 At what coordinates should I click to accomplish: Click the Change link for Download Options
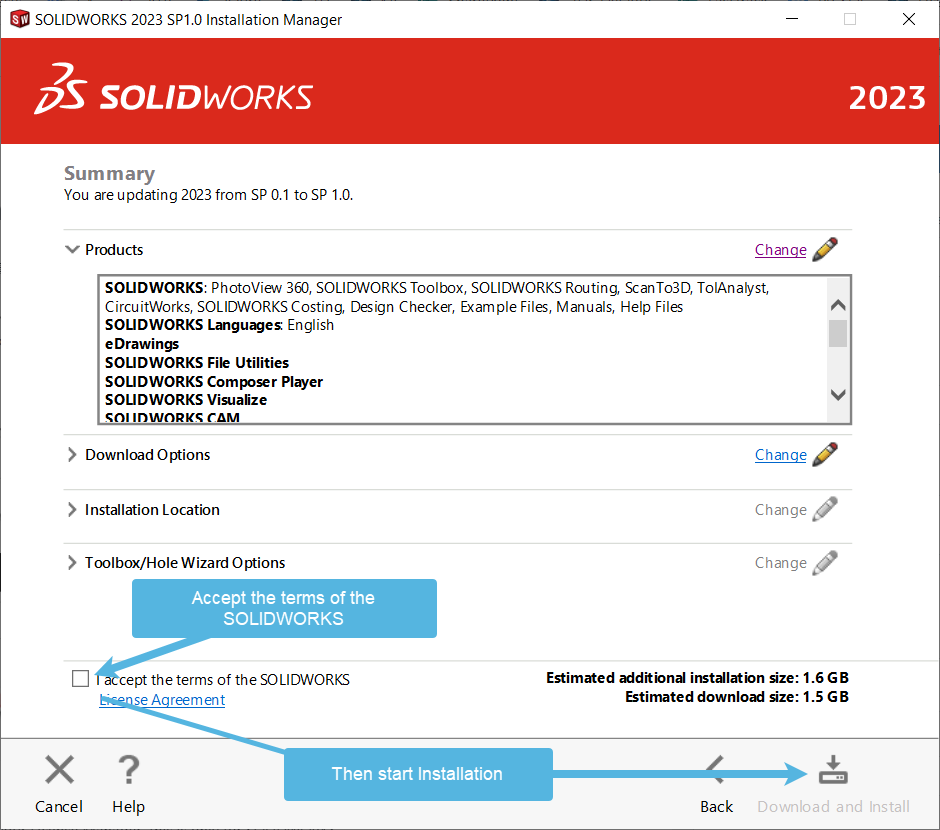[781, 455]
